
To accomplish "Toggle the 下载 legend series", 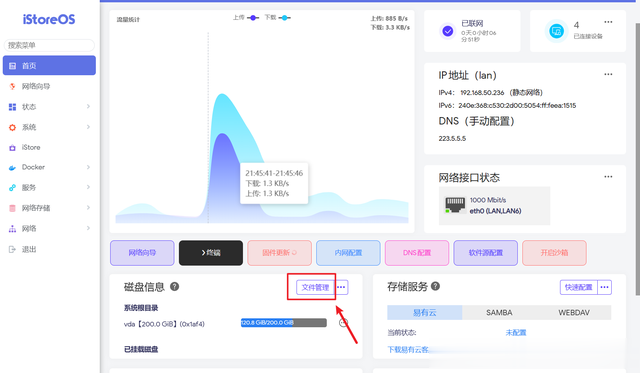I will click(278, 18).
